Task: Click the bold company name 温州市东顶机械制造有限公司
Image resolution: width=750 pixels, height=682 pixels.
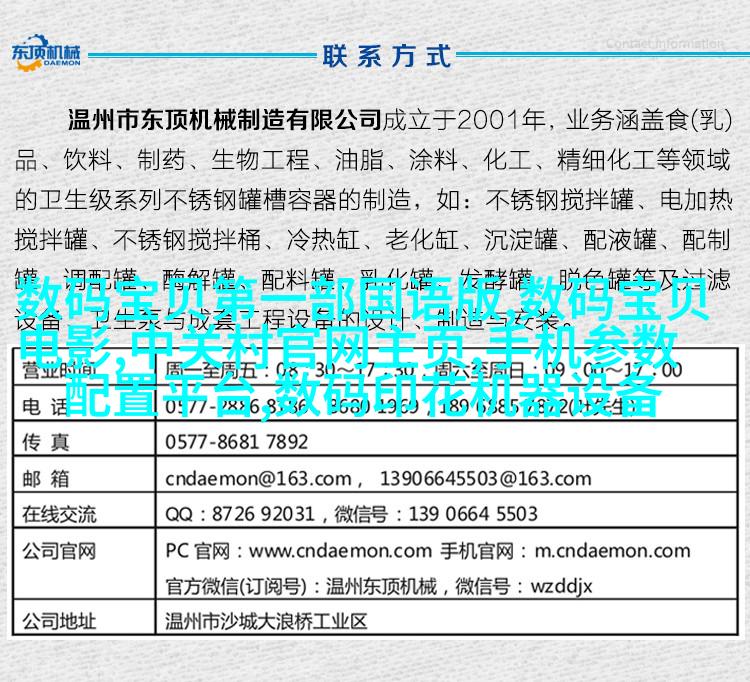Action: [x=225, y=120]
